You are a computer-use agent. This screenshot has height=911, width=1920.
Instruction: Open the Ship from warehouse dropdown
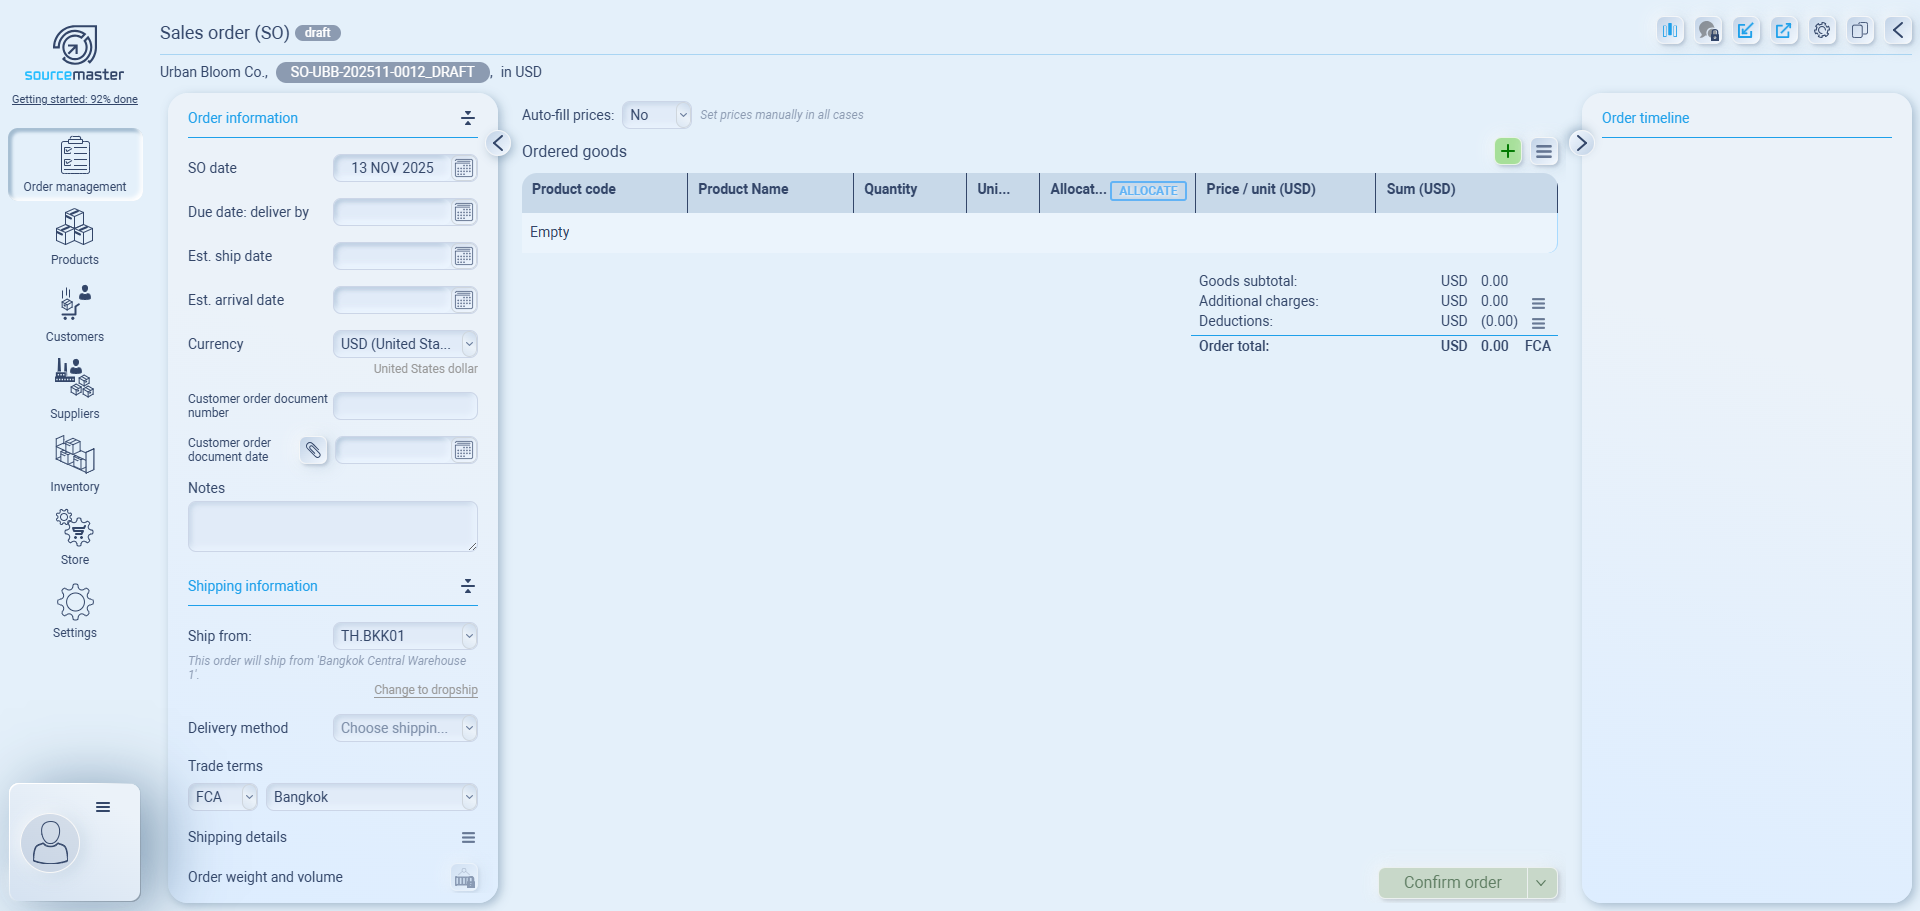click(x=405, y=636)
